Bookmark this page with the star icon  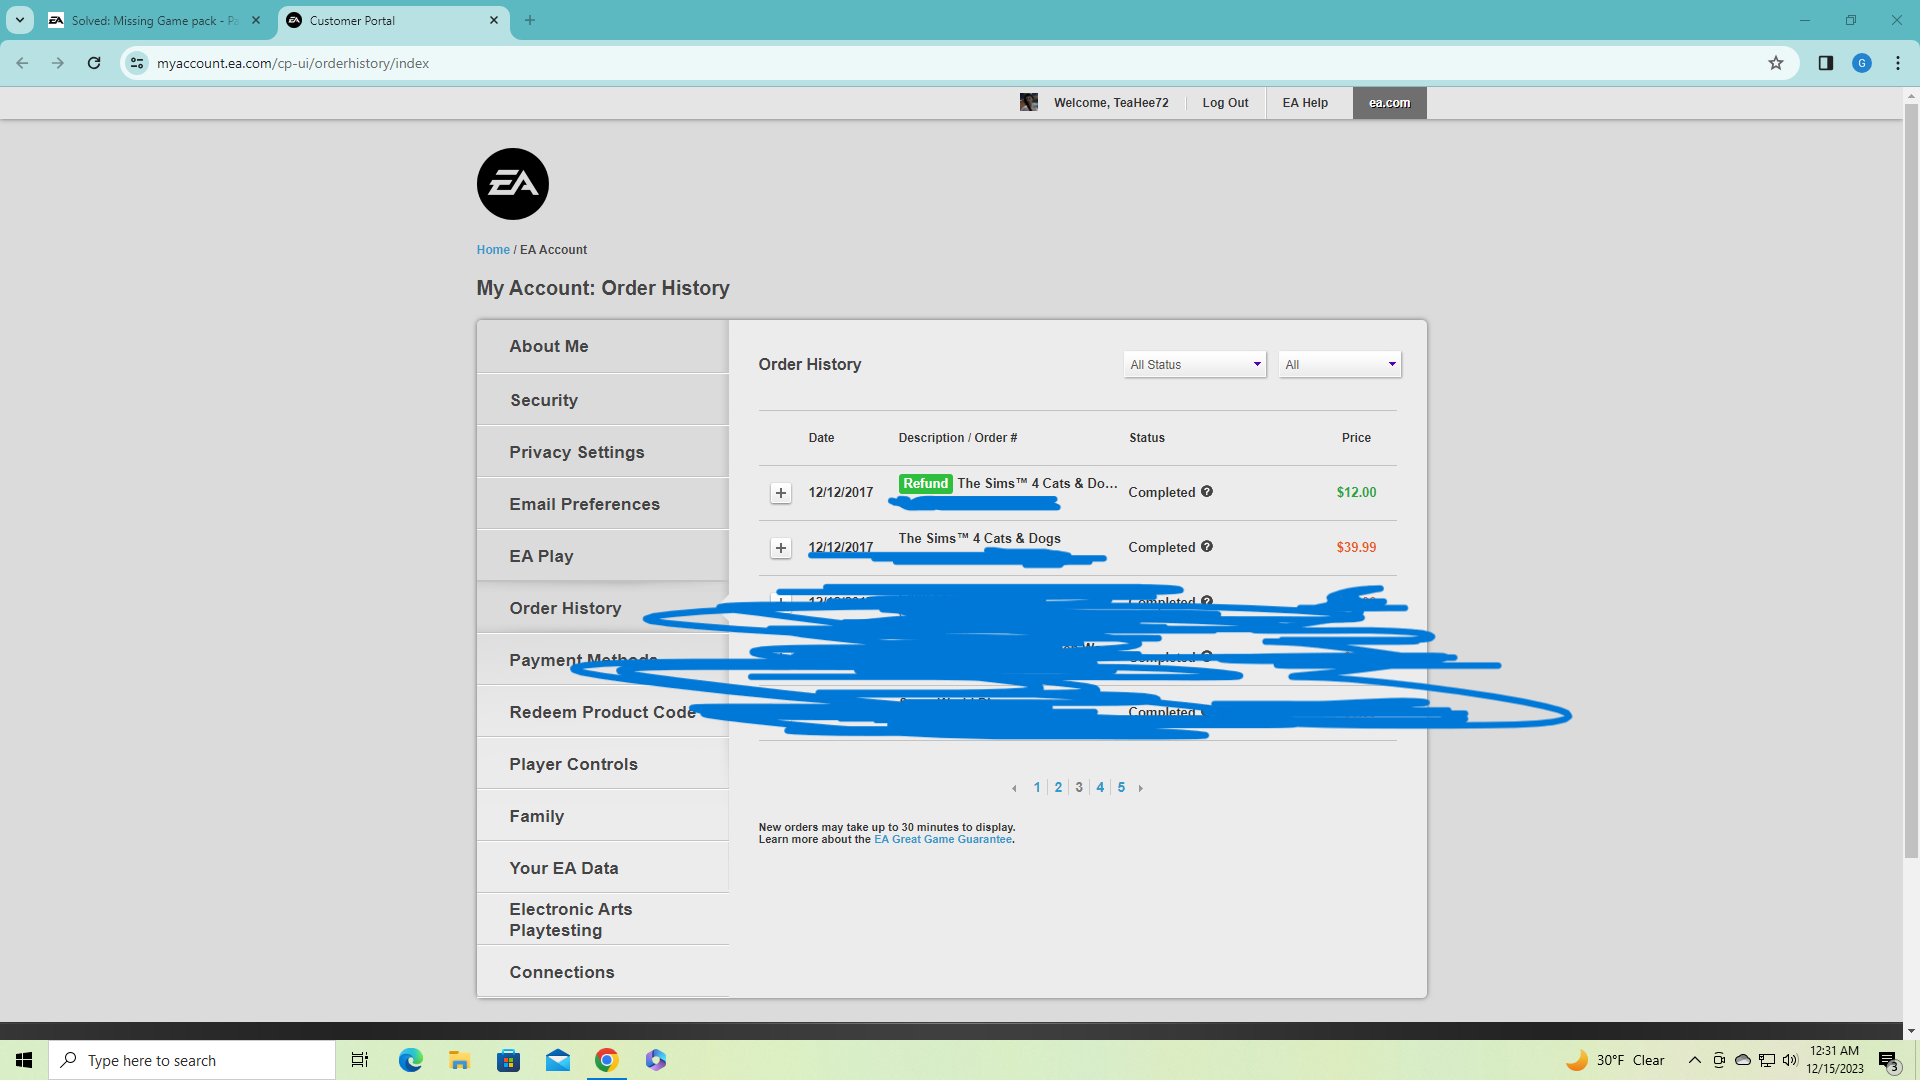[1775, 63]
